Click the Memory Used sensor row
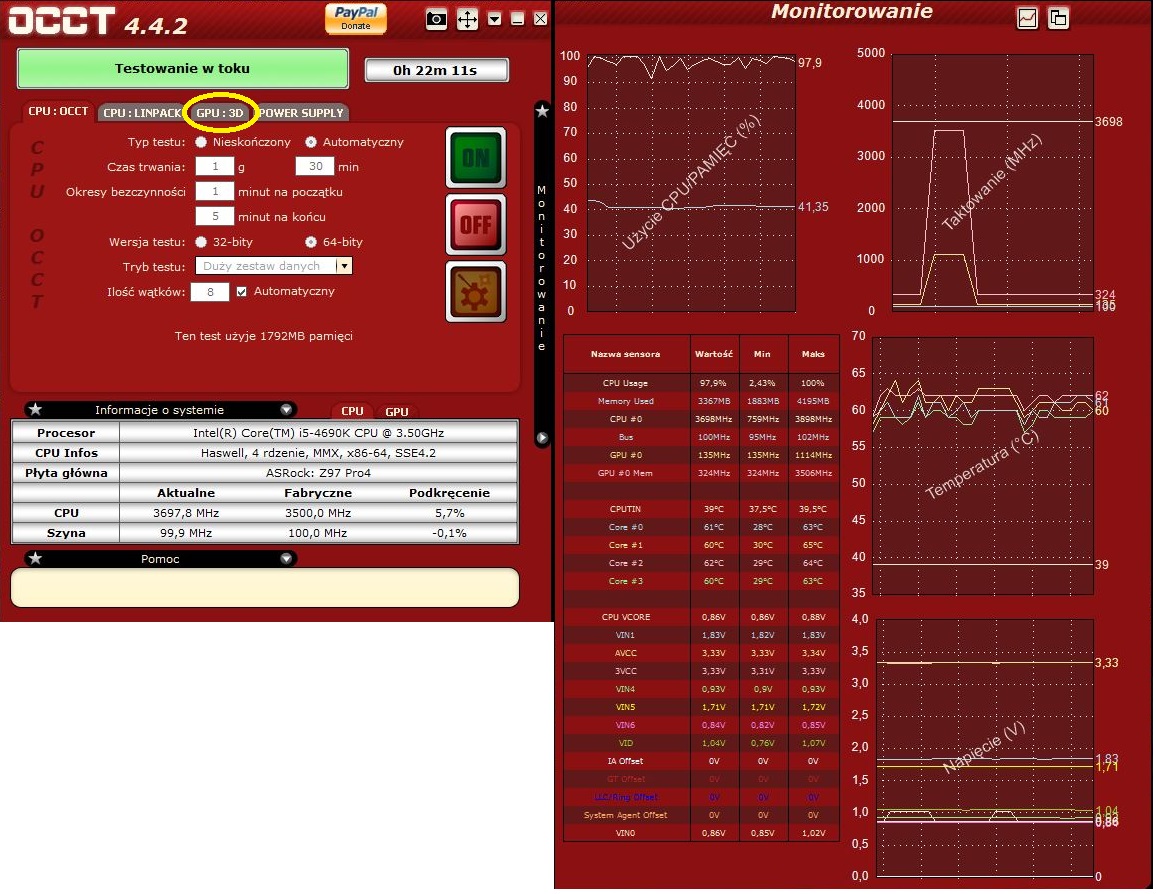 pos(701,401)
